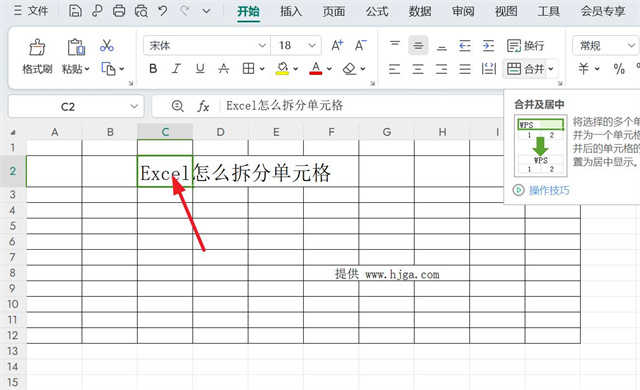
Task: Click the select all corner triangle
Action: point(13,132)
